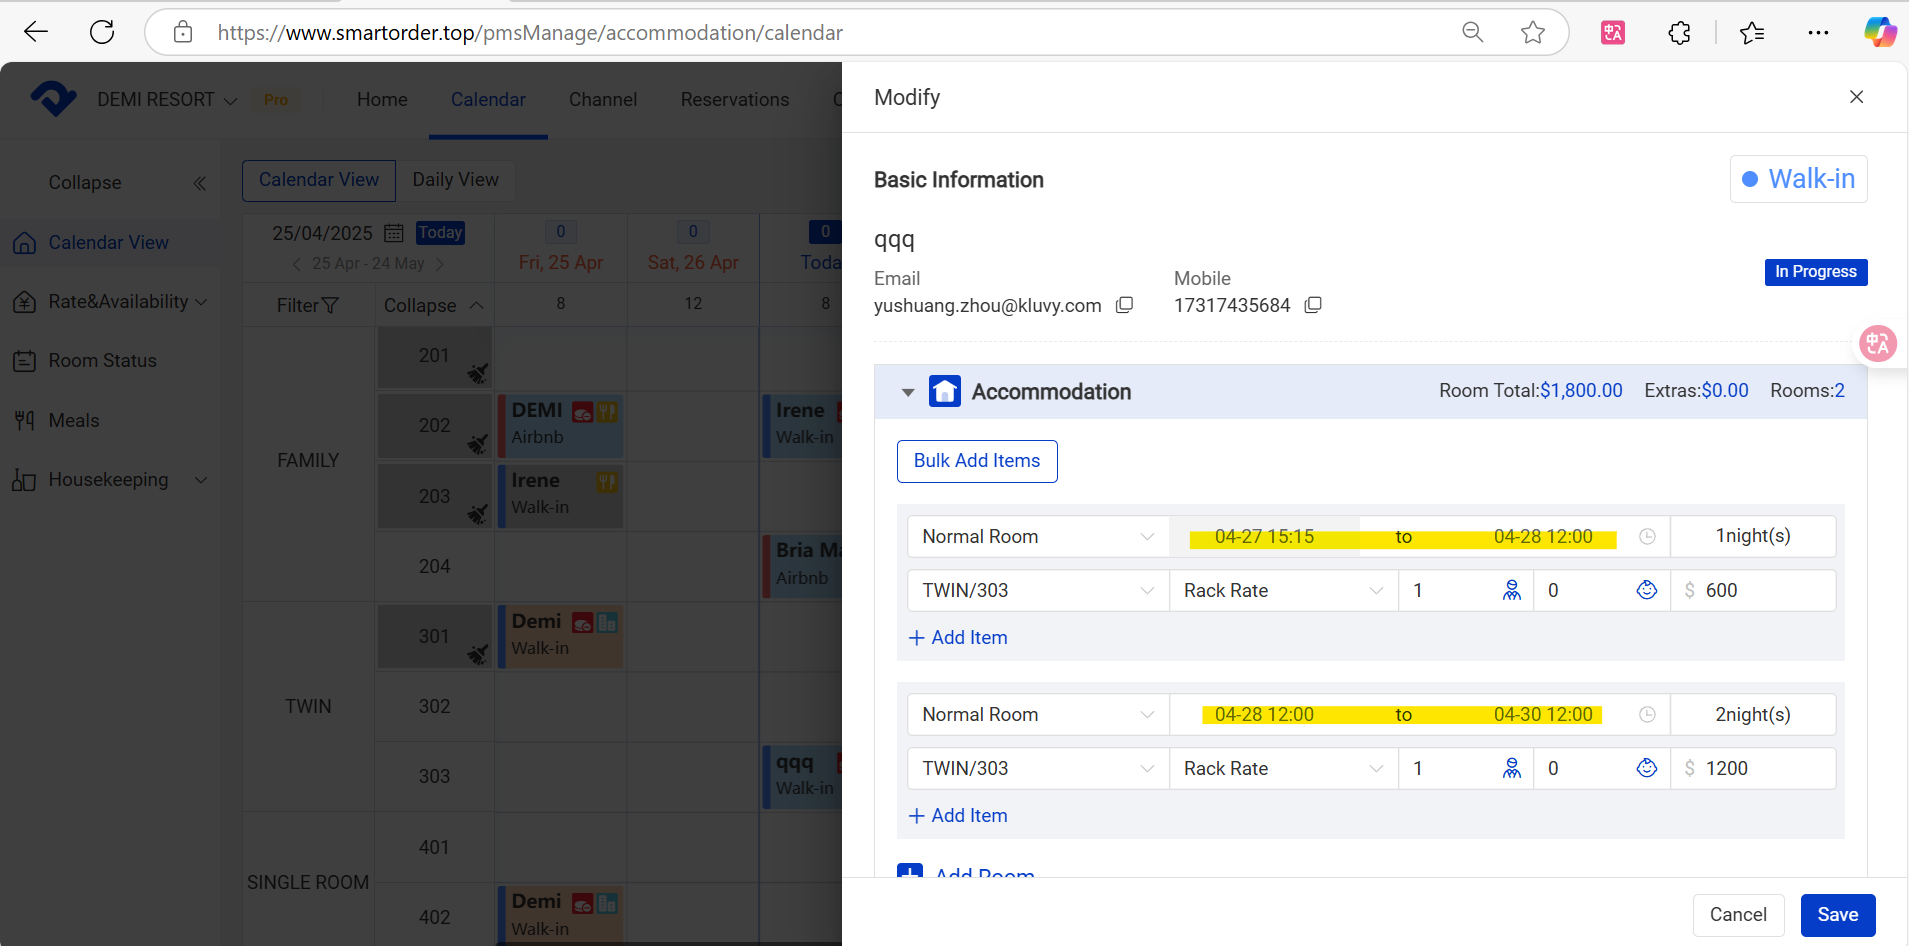
Task: Open the first Normal Room dropdown
Action: pos(1037,537)
